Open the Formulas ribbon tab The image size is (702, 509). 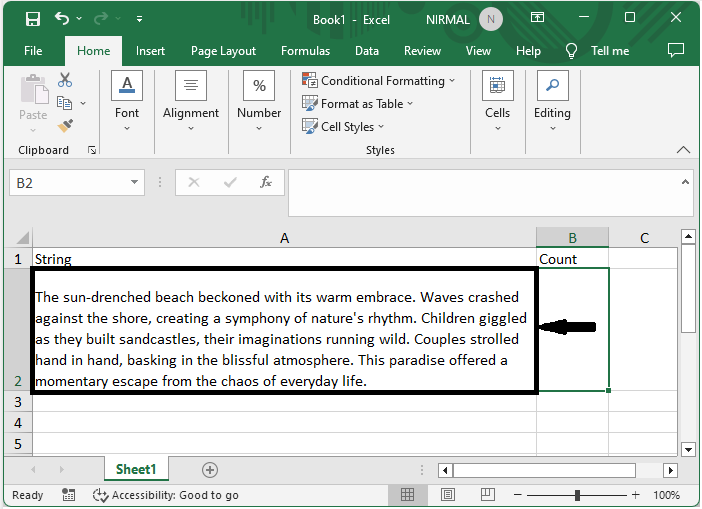pyautogui.click(x=305, y=51)
